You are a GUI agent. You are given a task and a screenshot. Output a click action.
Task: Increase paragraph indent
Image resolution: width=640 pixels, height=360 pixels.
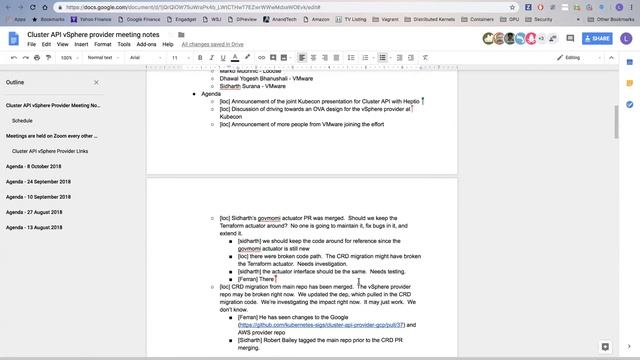coord(411,58)
